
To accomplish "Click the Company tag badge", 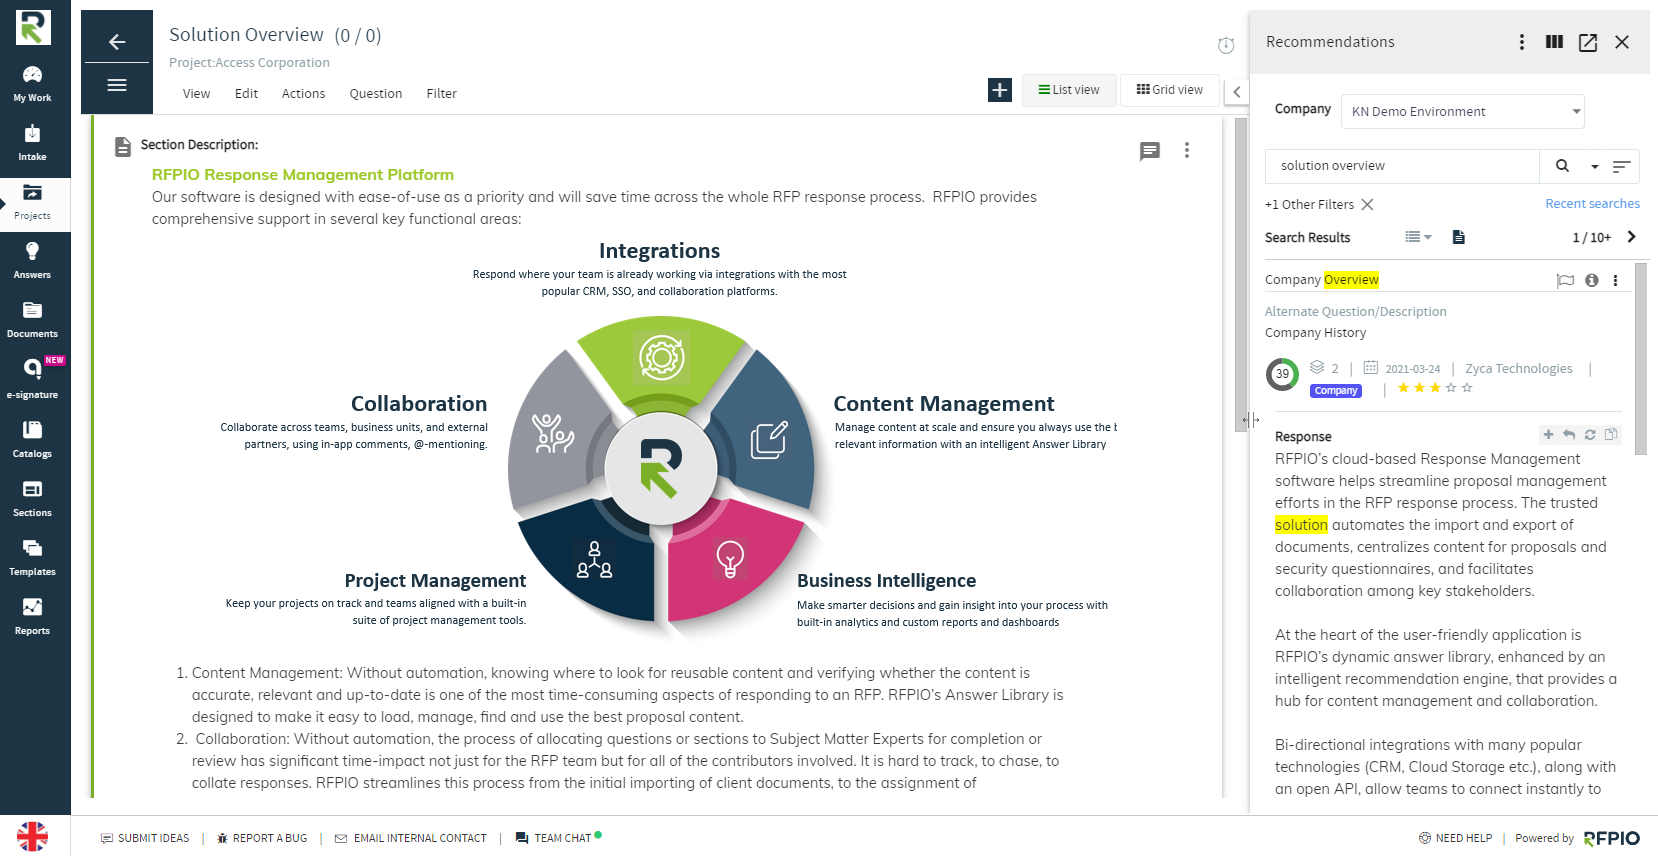I will pos(1336,391).
